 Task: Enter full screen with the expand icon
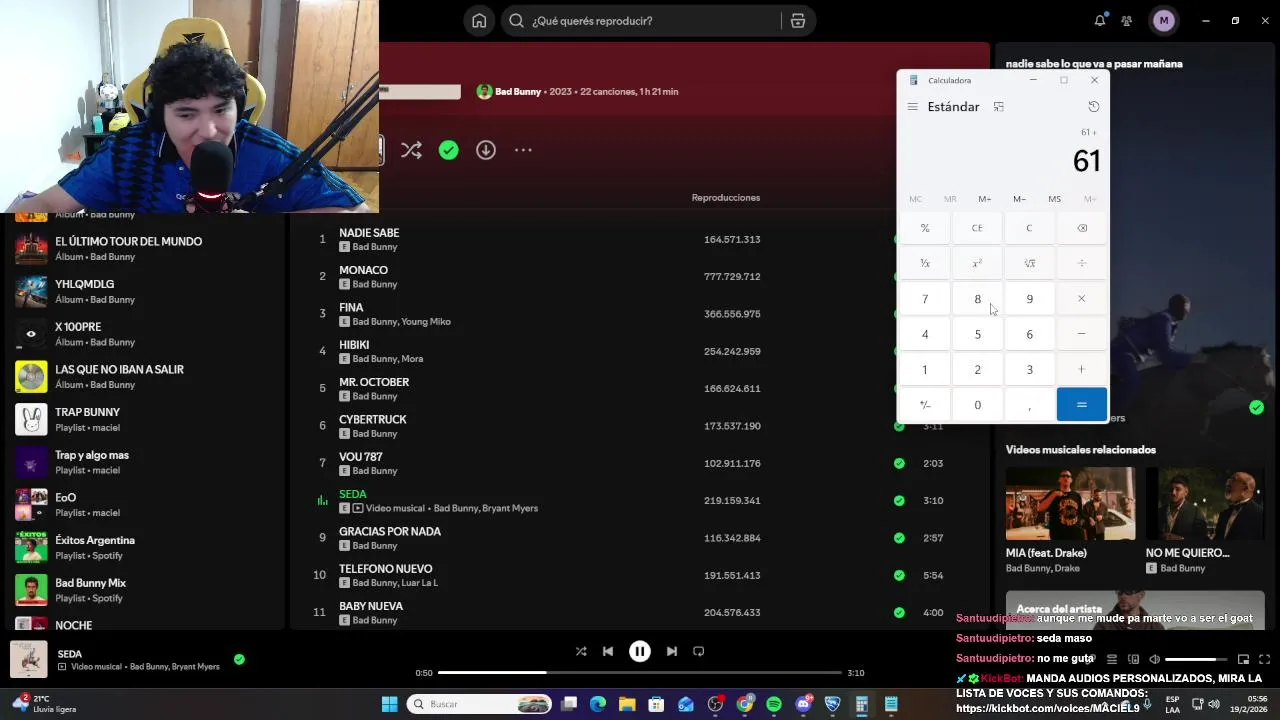tap(1264, 659)
